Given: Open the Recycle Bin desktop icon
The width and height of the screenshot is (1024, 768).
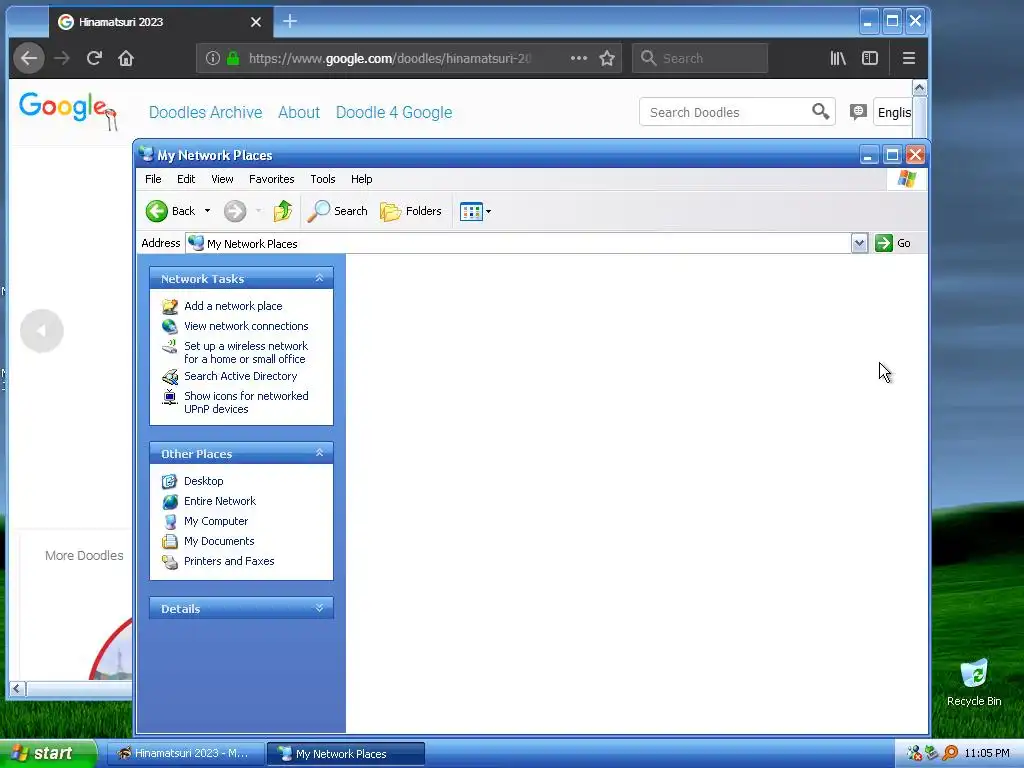Looking at the screenshot, I should click(974, 682).
